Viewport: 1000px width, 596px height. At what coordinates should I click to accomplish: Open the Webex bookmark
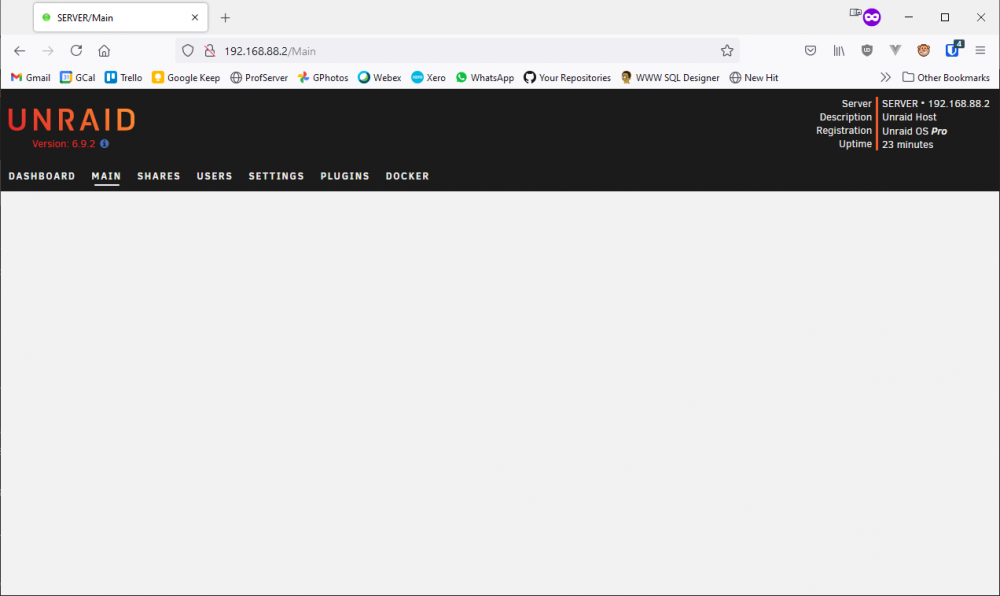(x=379, y=78)
